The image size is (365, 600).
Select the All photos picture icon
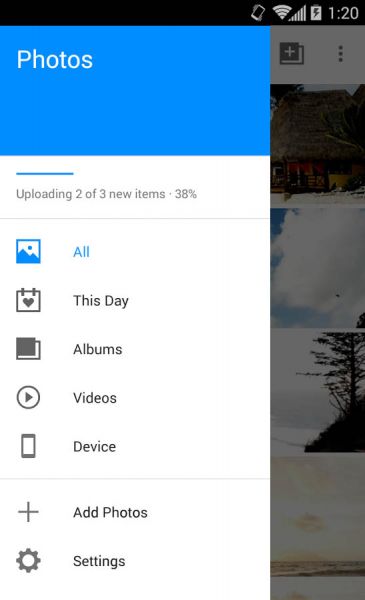pyautogui.click(x=28, y=251)
